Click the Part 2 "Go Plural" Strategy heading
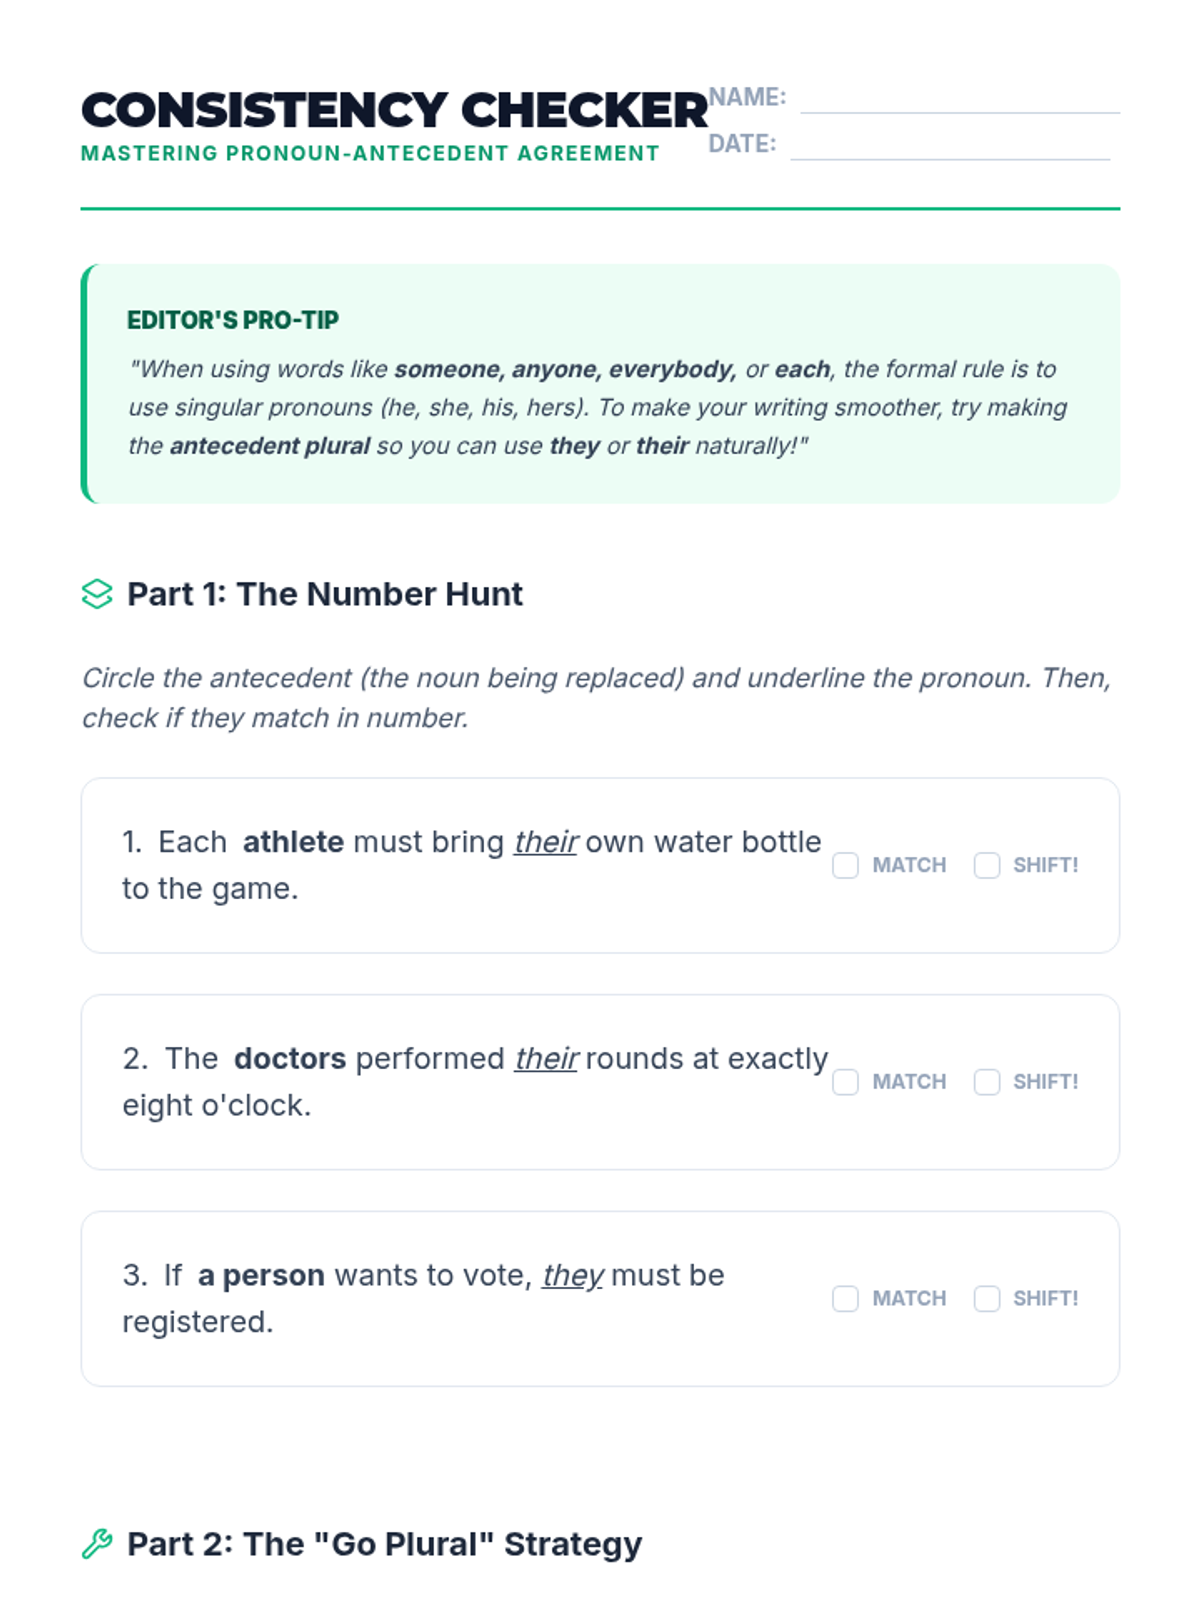 click(x=384, y=1544)
